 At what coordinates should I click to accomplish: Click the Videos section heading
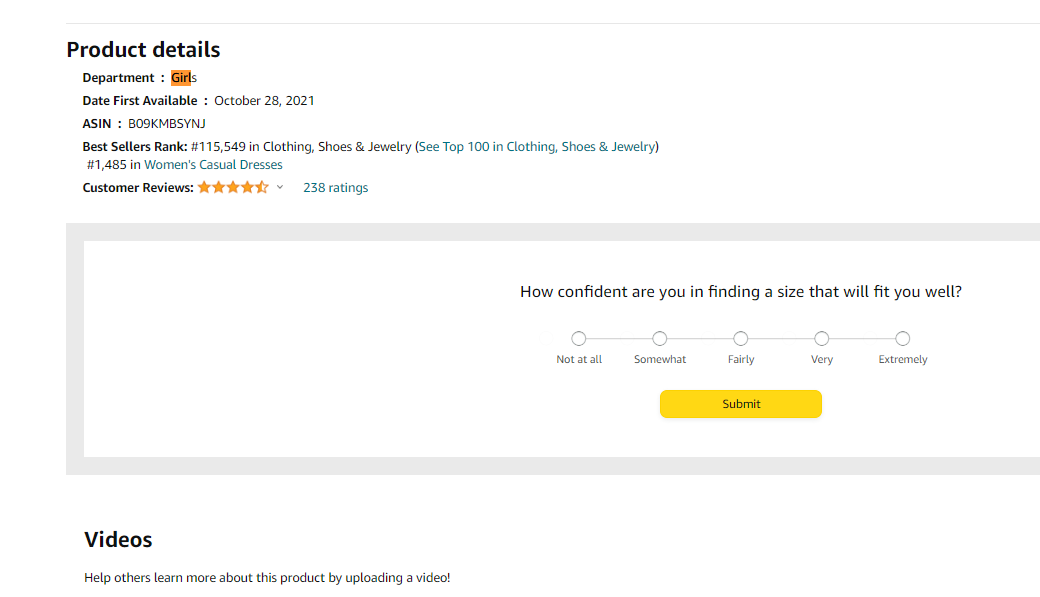[118, 539]
